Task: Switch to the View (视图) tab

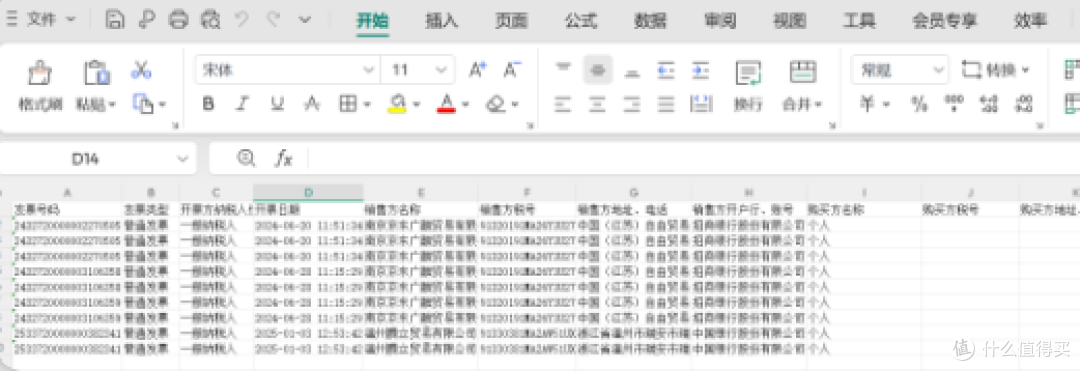Action: click(789, 20)
